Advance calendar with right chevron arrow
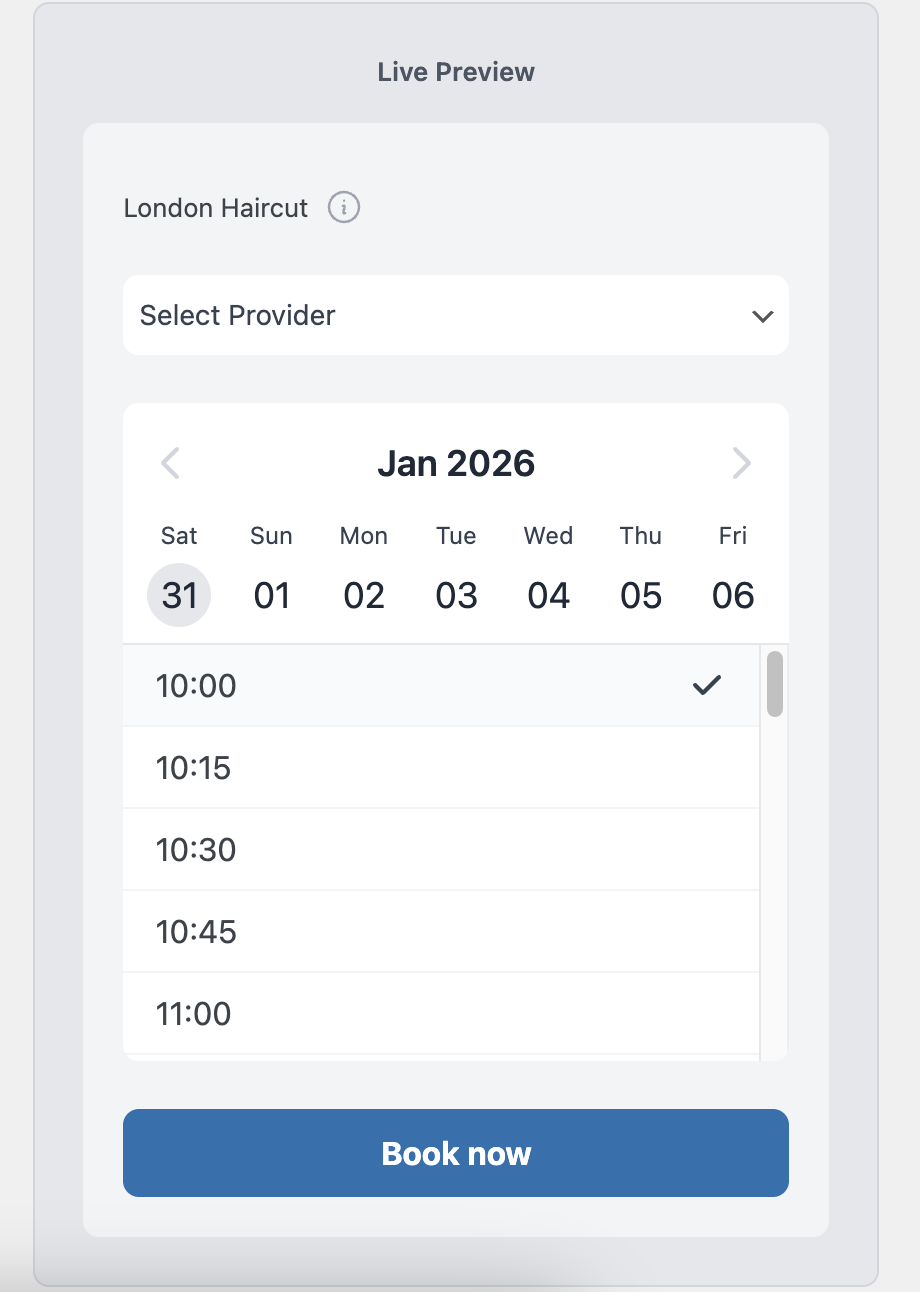This screenshot has height=1292, width=920. 741,463
